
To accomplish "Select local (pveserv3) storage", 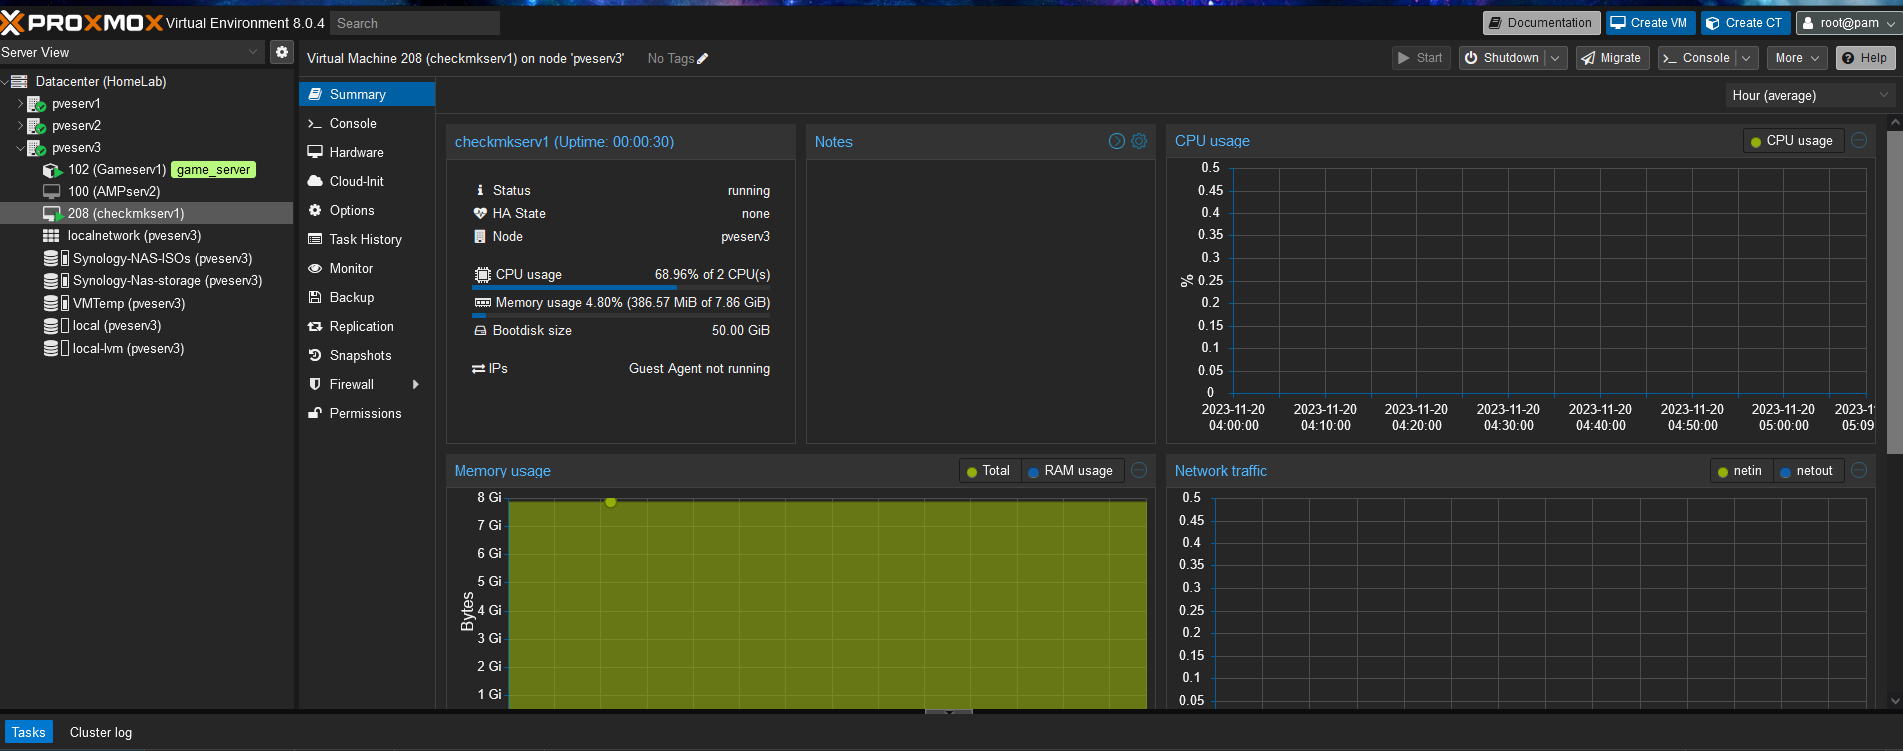I will point(117,325).
